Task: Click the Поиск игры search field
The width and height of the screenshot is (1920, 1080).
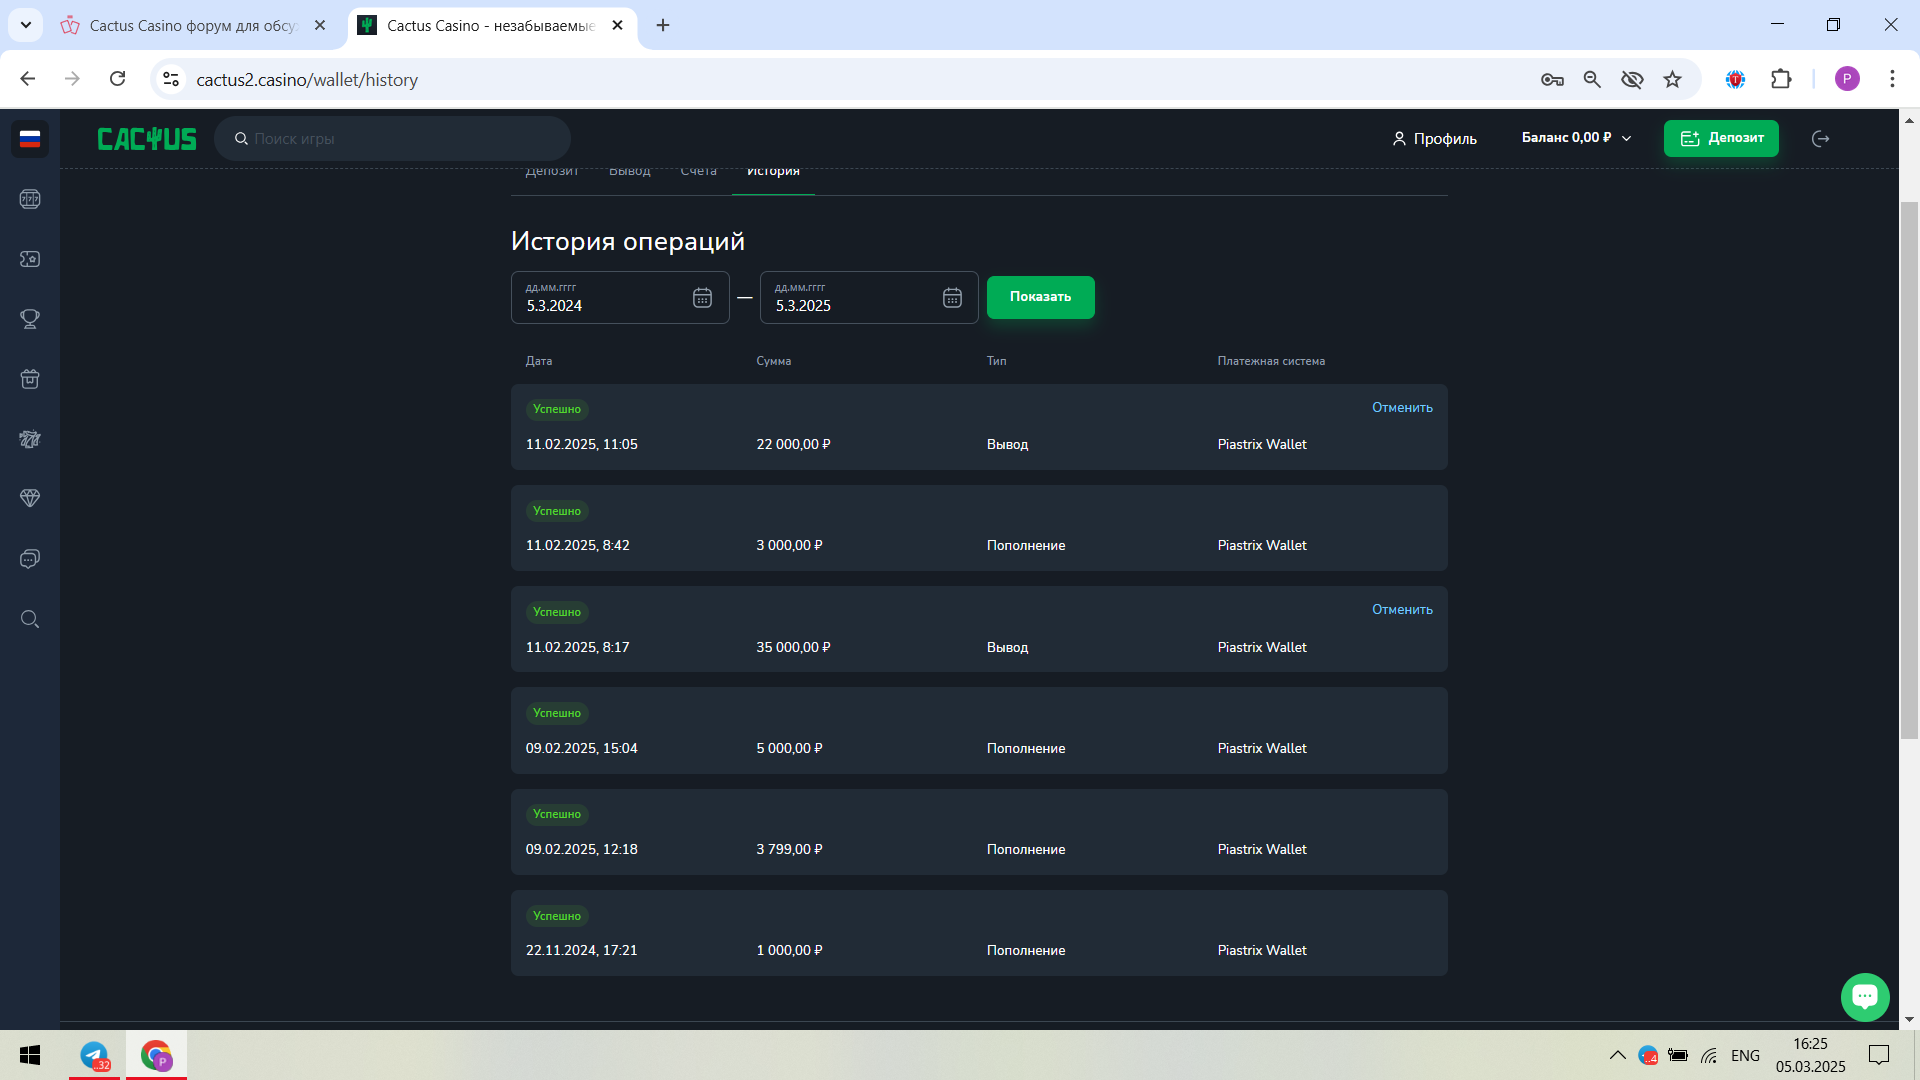Action: coord(400,139)
